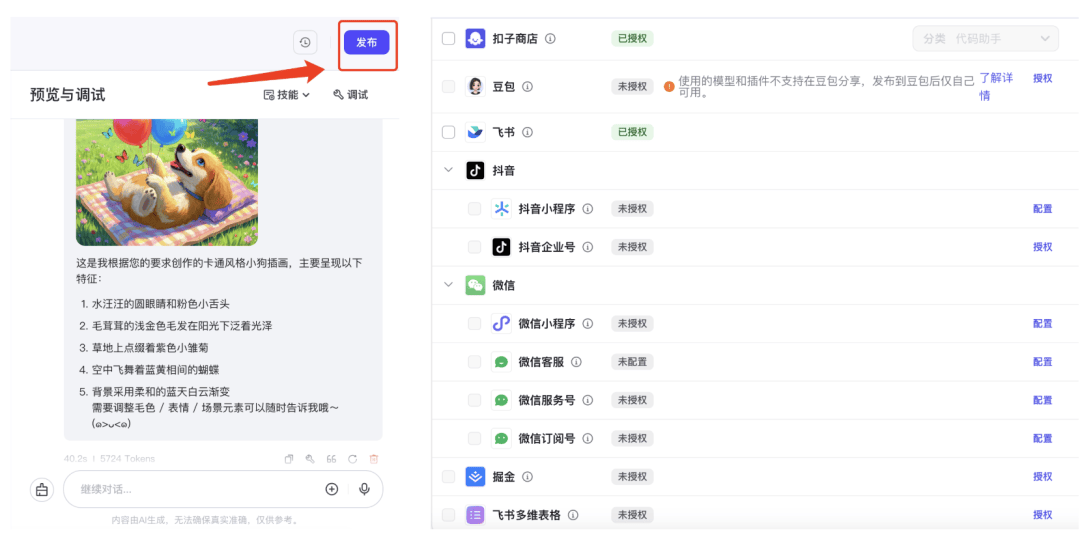Check the 飞书多维表格 checkbox

(448, 515)
